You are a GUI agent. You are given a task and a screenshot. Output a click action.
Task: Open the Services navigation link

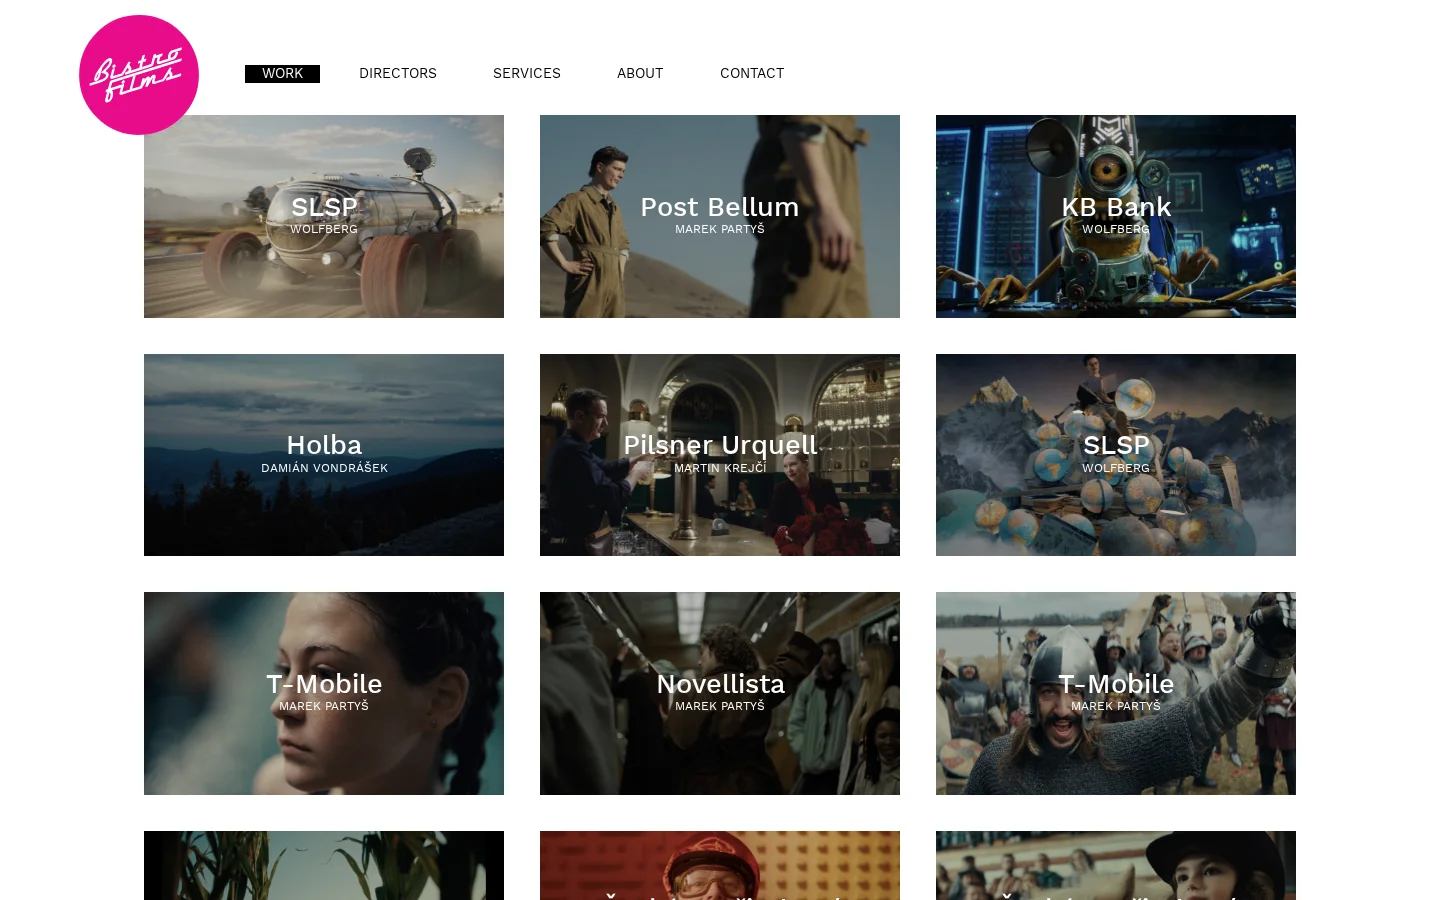[x=527, y=74]
